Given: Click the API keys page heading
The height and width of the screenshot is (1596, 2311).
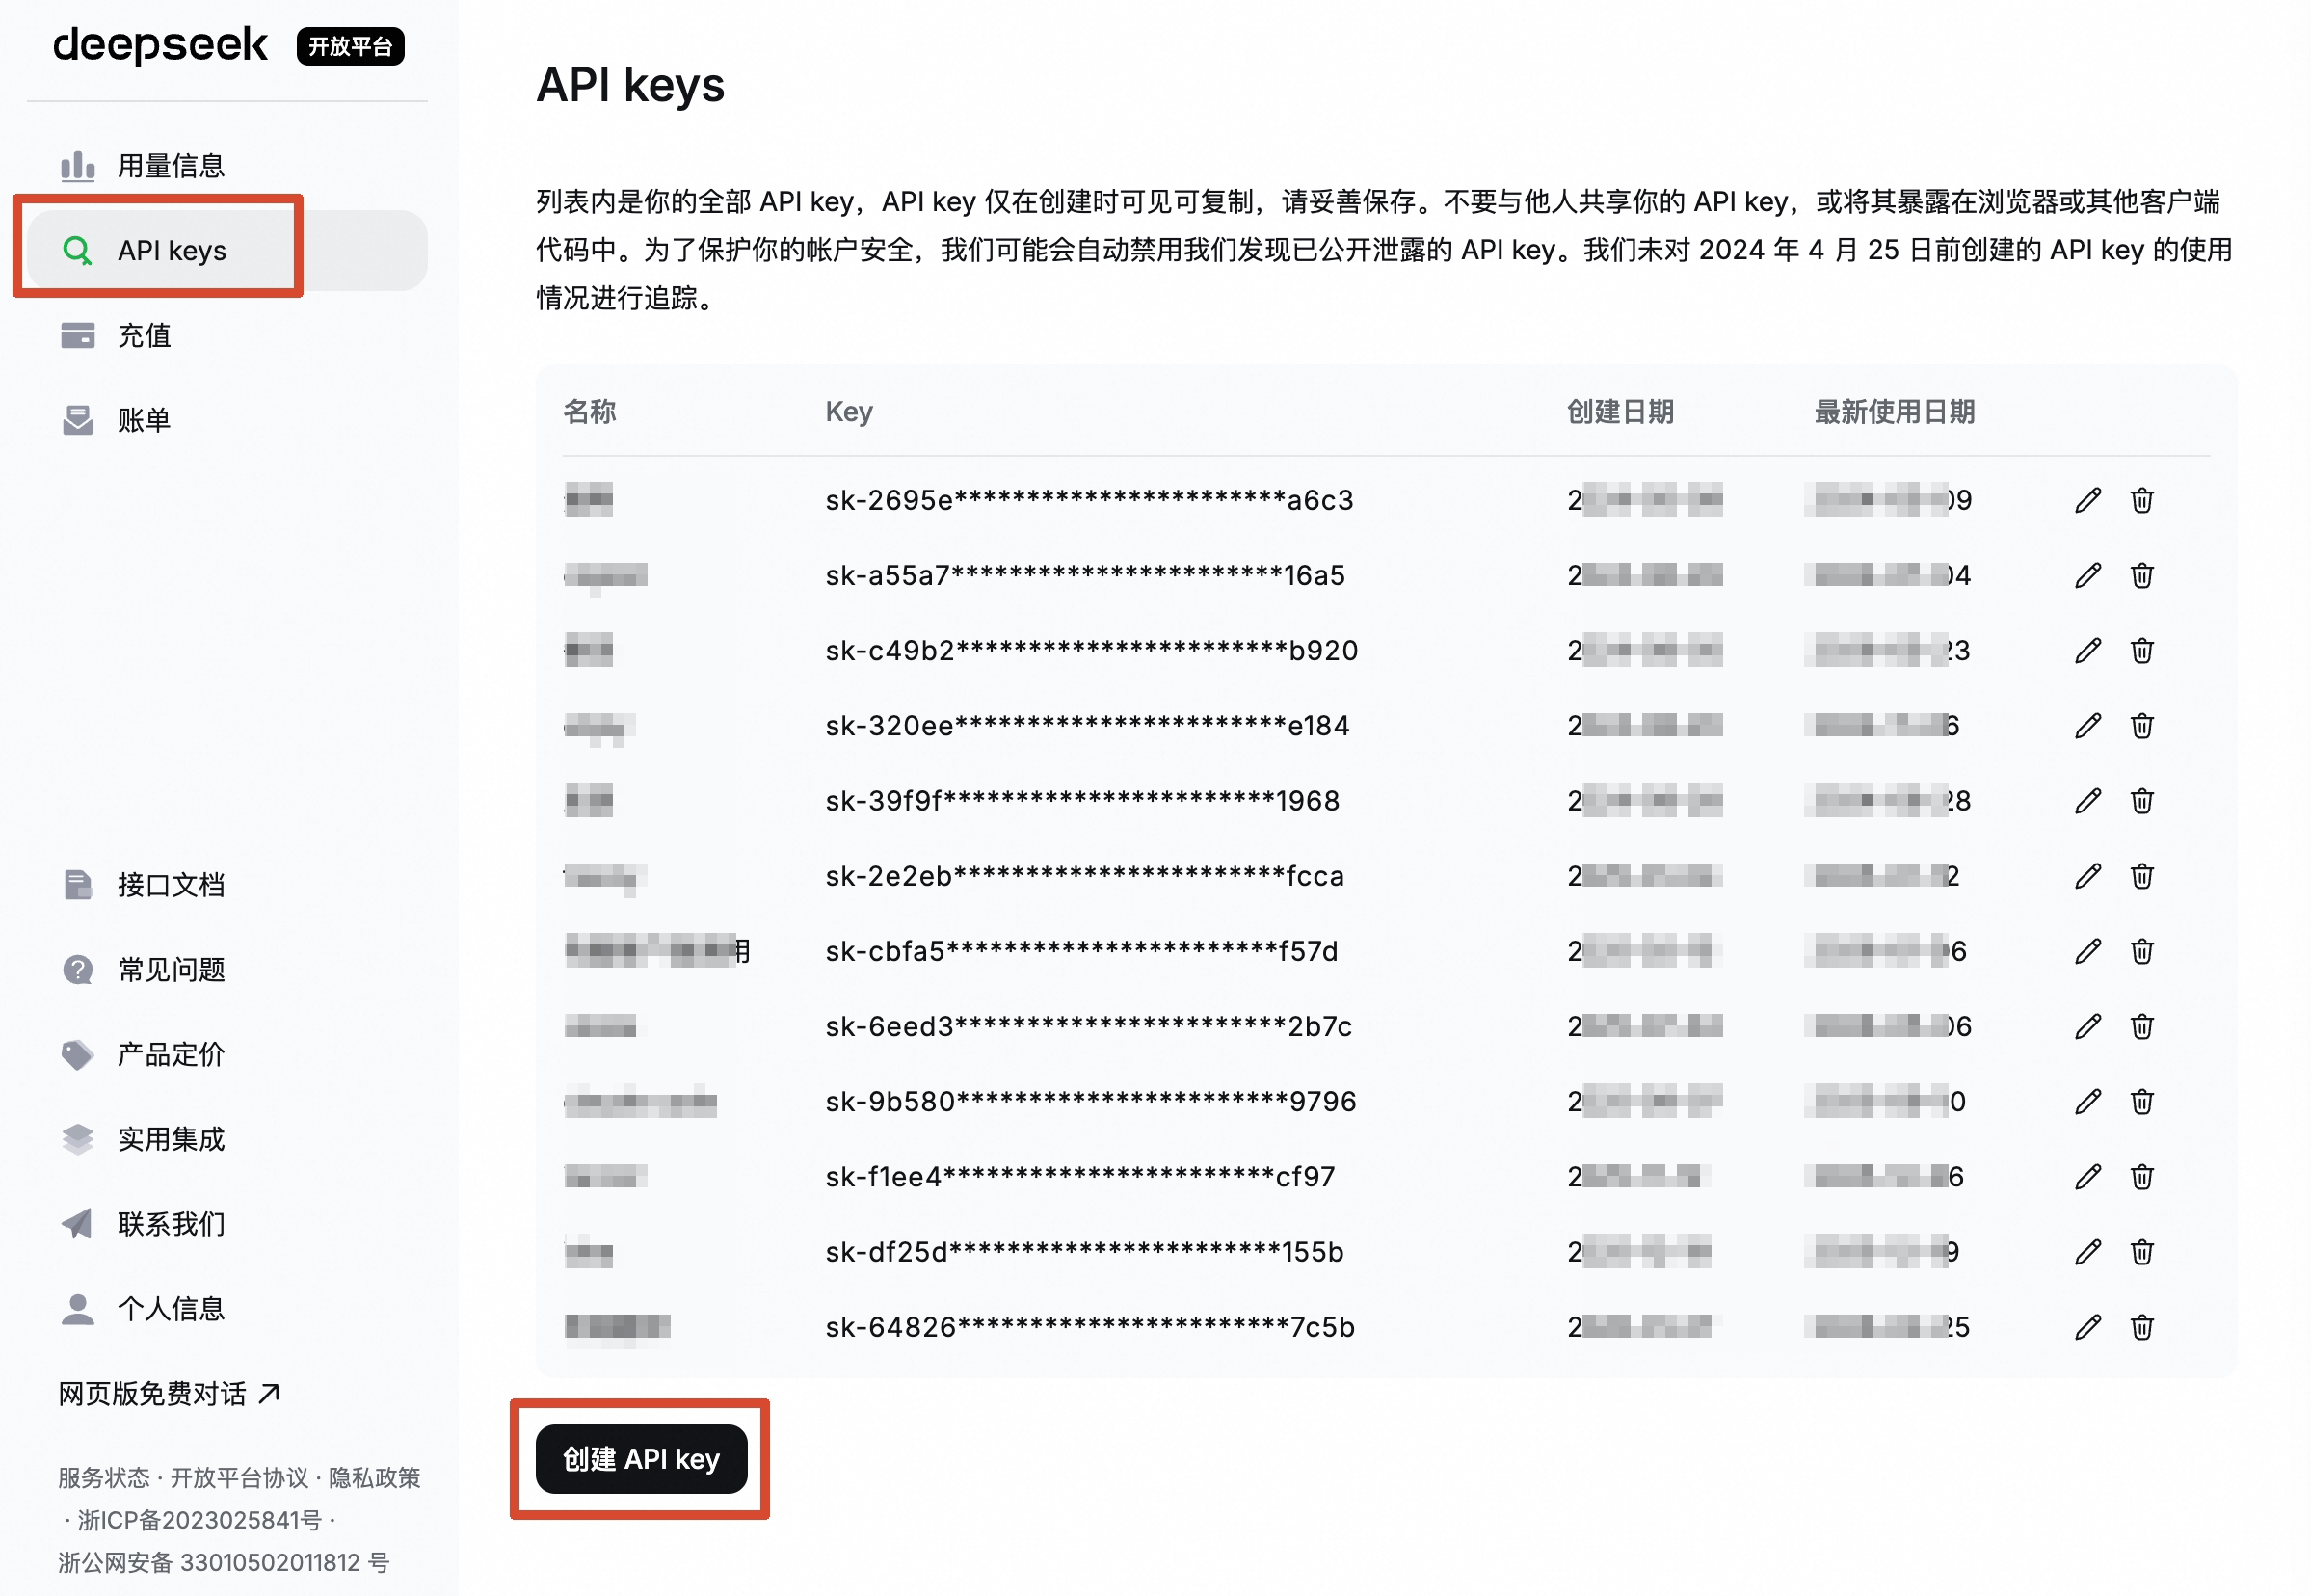Looking at the screenshot, I should [630, 85].
